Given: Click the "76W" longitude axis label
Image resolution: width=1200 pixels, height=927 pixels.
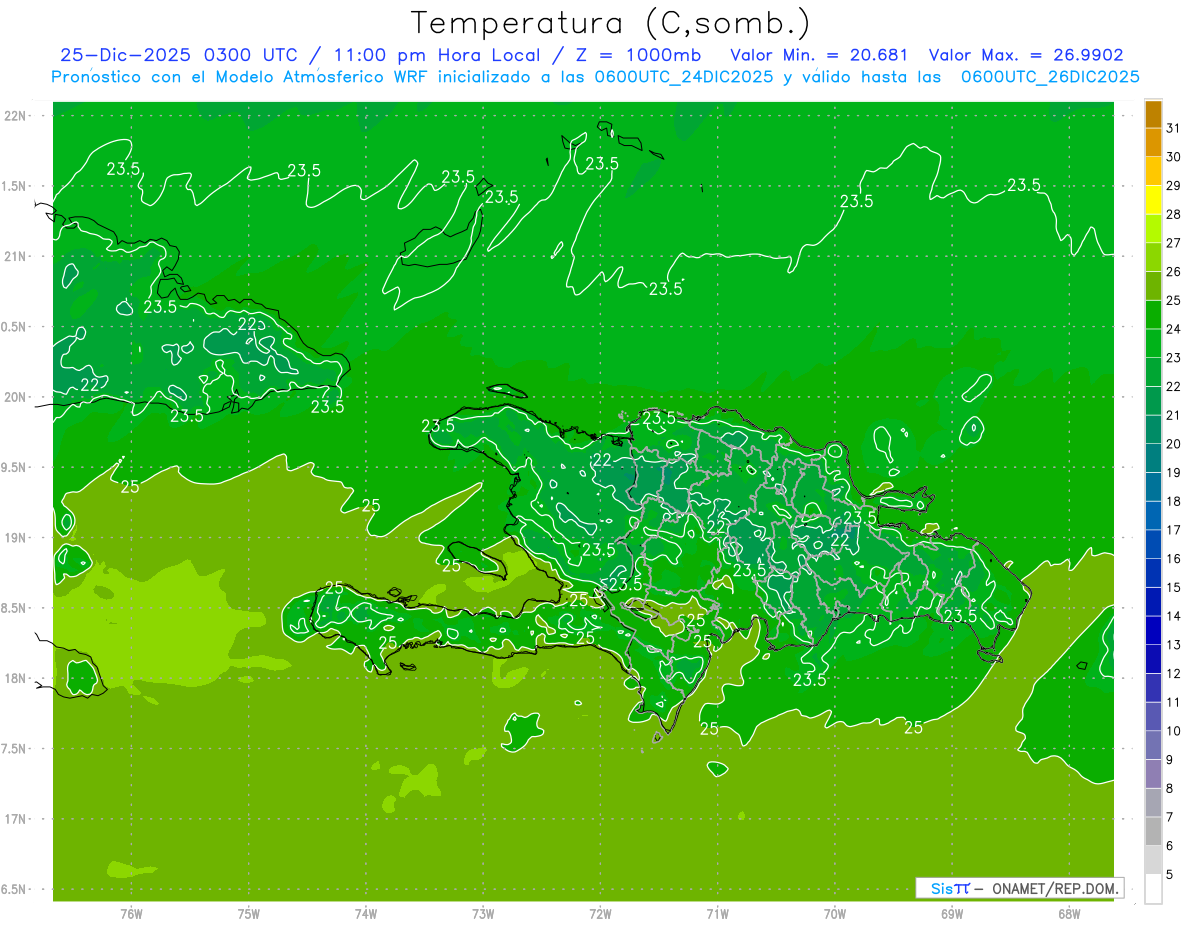Looking at the screenshot, I should 131,914.
